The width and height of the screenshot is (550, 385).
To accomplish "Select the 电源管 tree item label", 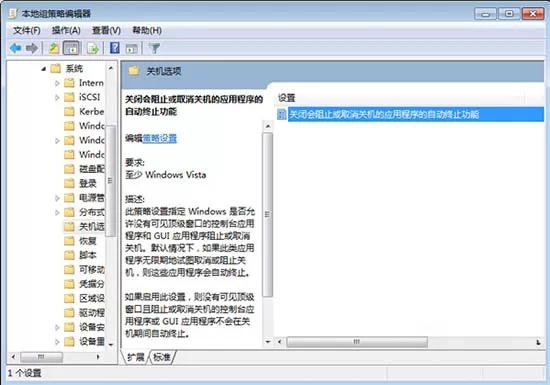I will [x=92, y=198].
